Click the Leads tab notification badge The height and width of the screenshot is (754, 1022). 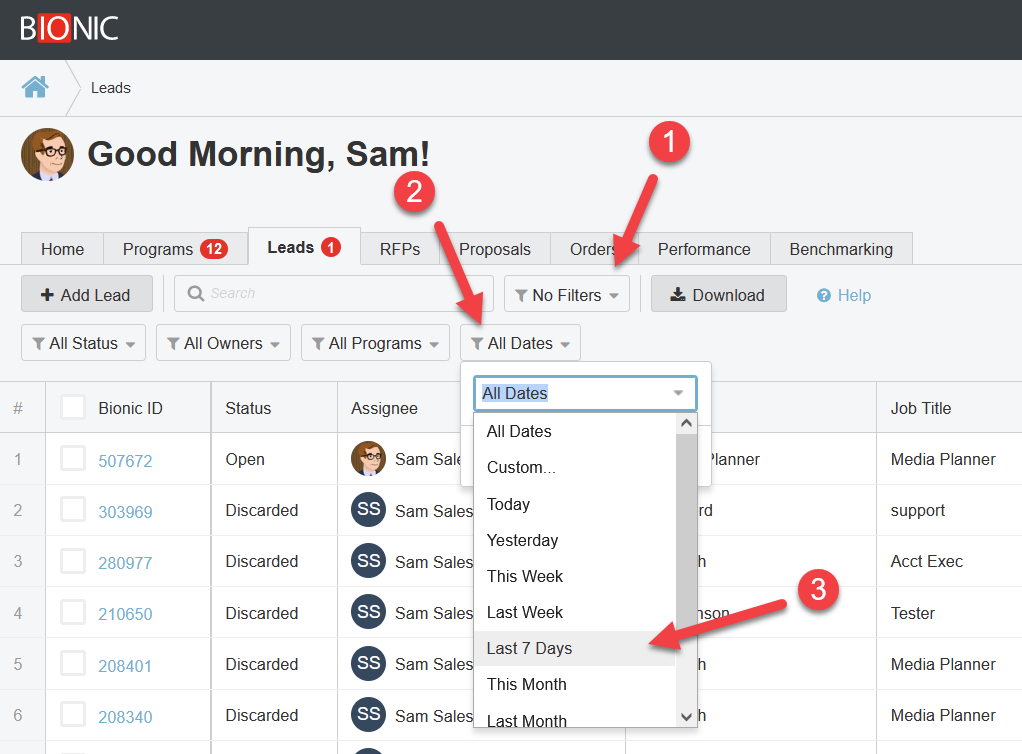[330, 247]
